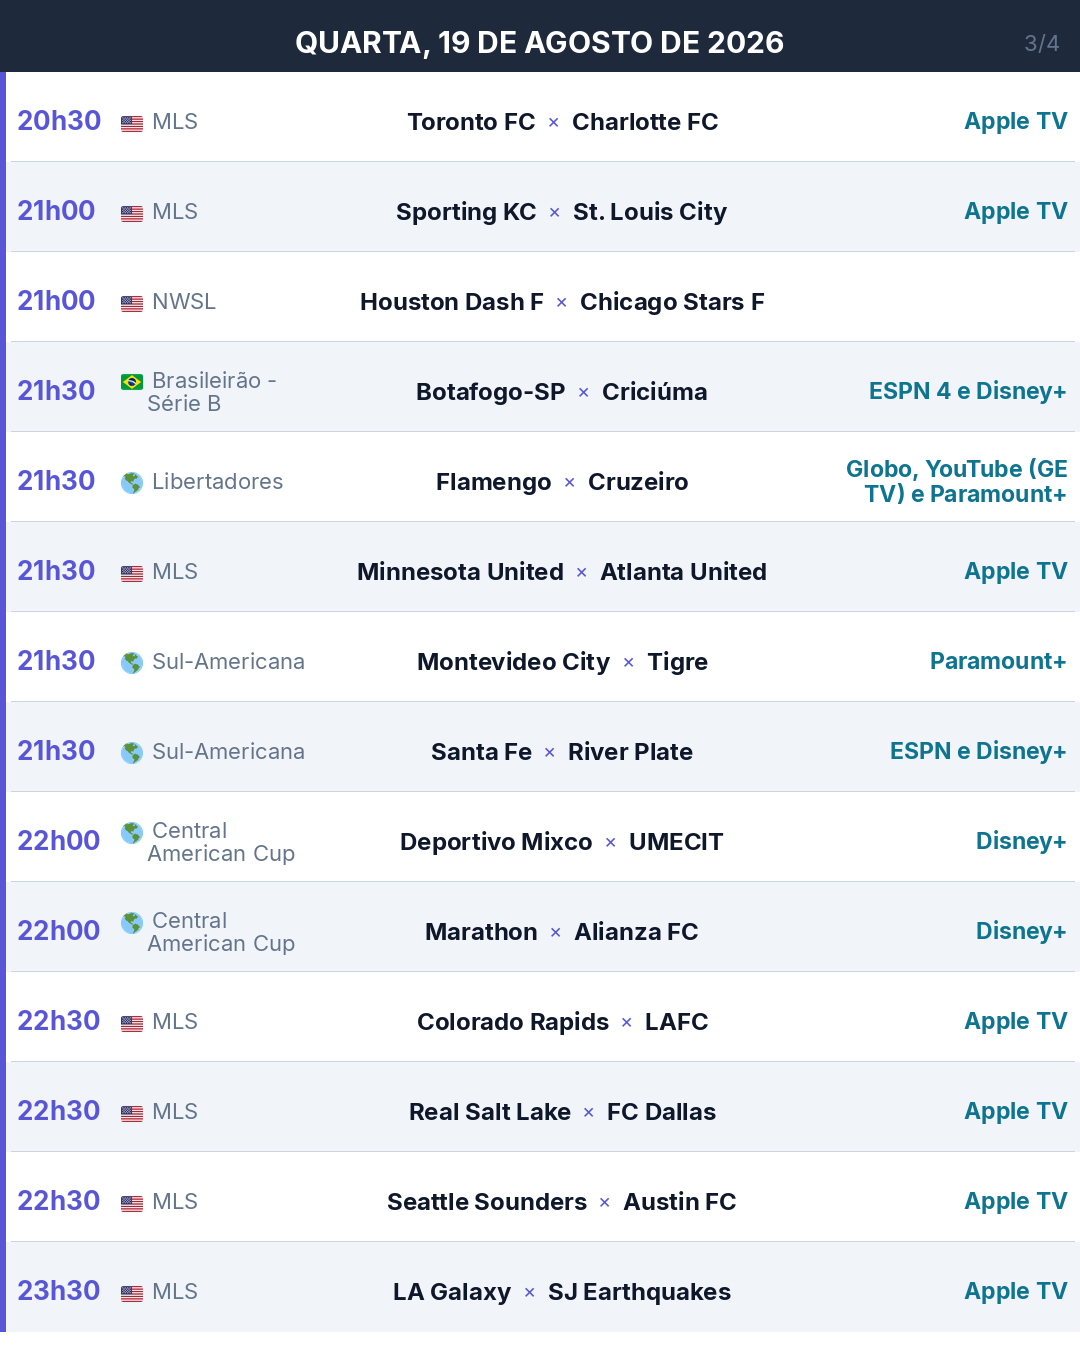Click globe icon of the Deportivo Mixco row
The width and height of the screenshot is (1080, 1350).
click(132, 833)
